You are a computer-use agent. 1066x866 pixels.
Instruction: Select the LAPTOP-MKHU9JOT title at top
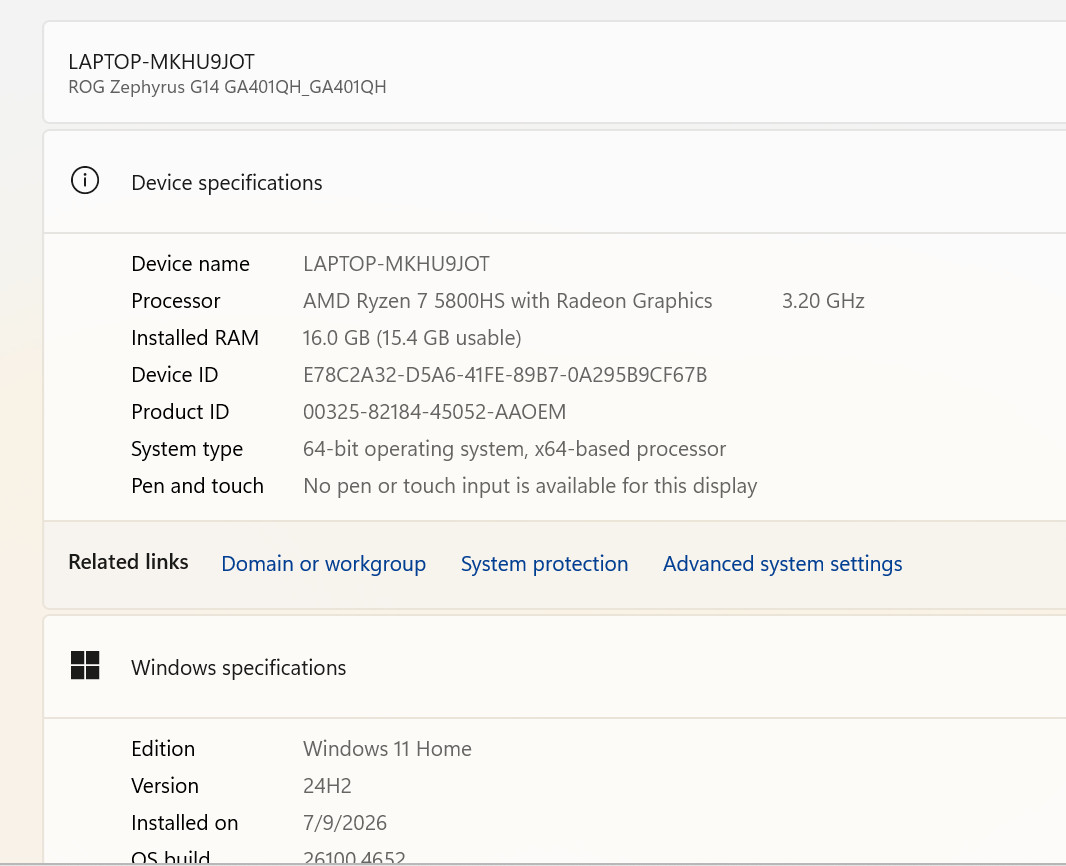pos(162,62)
